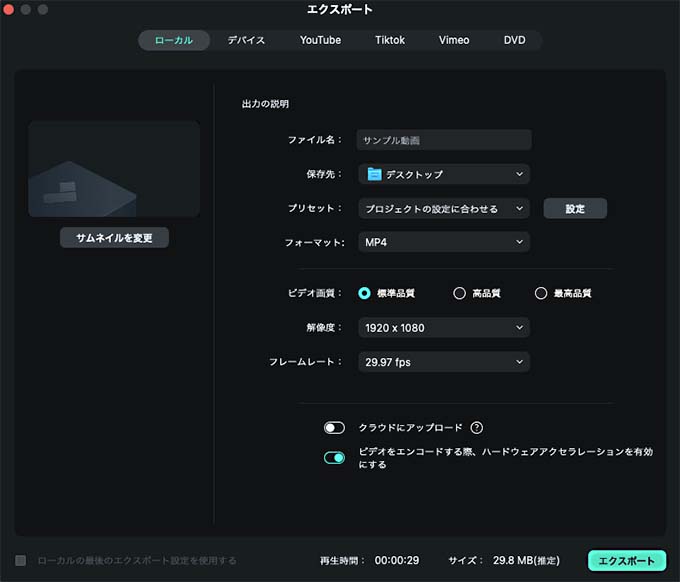Click the blue folder icon in 保存先
This screenshot has width=680, height=582.
pos(374,174)
